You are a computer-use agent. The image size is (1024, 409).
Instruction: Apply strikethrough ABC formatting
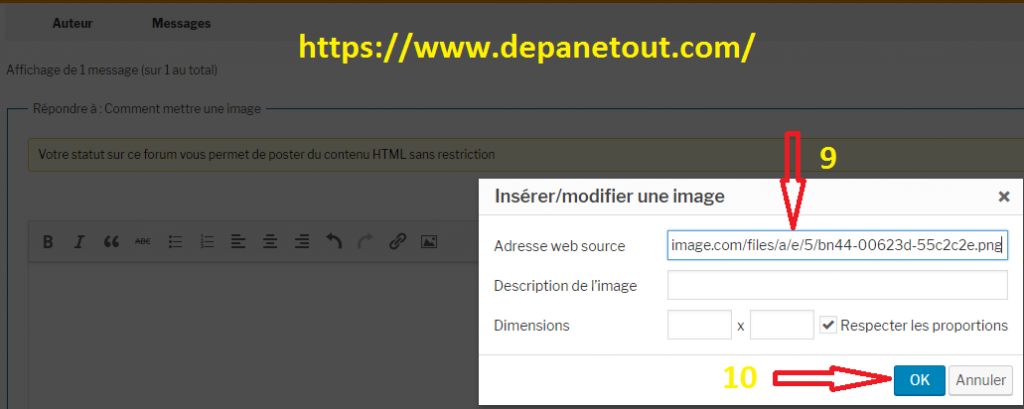click(x=142, y=242)
